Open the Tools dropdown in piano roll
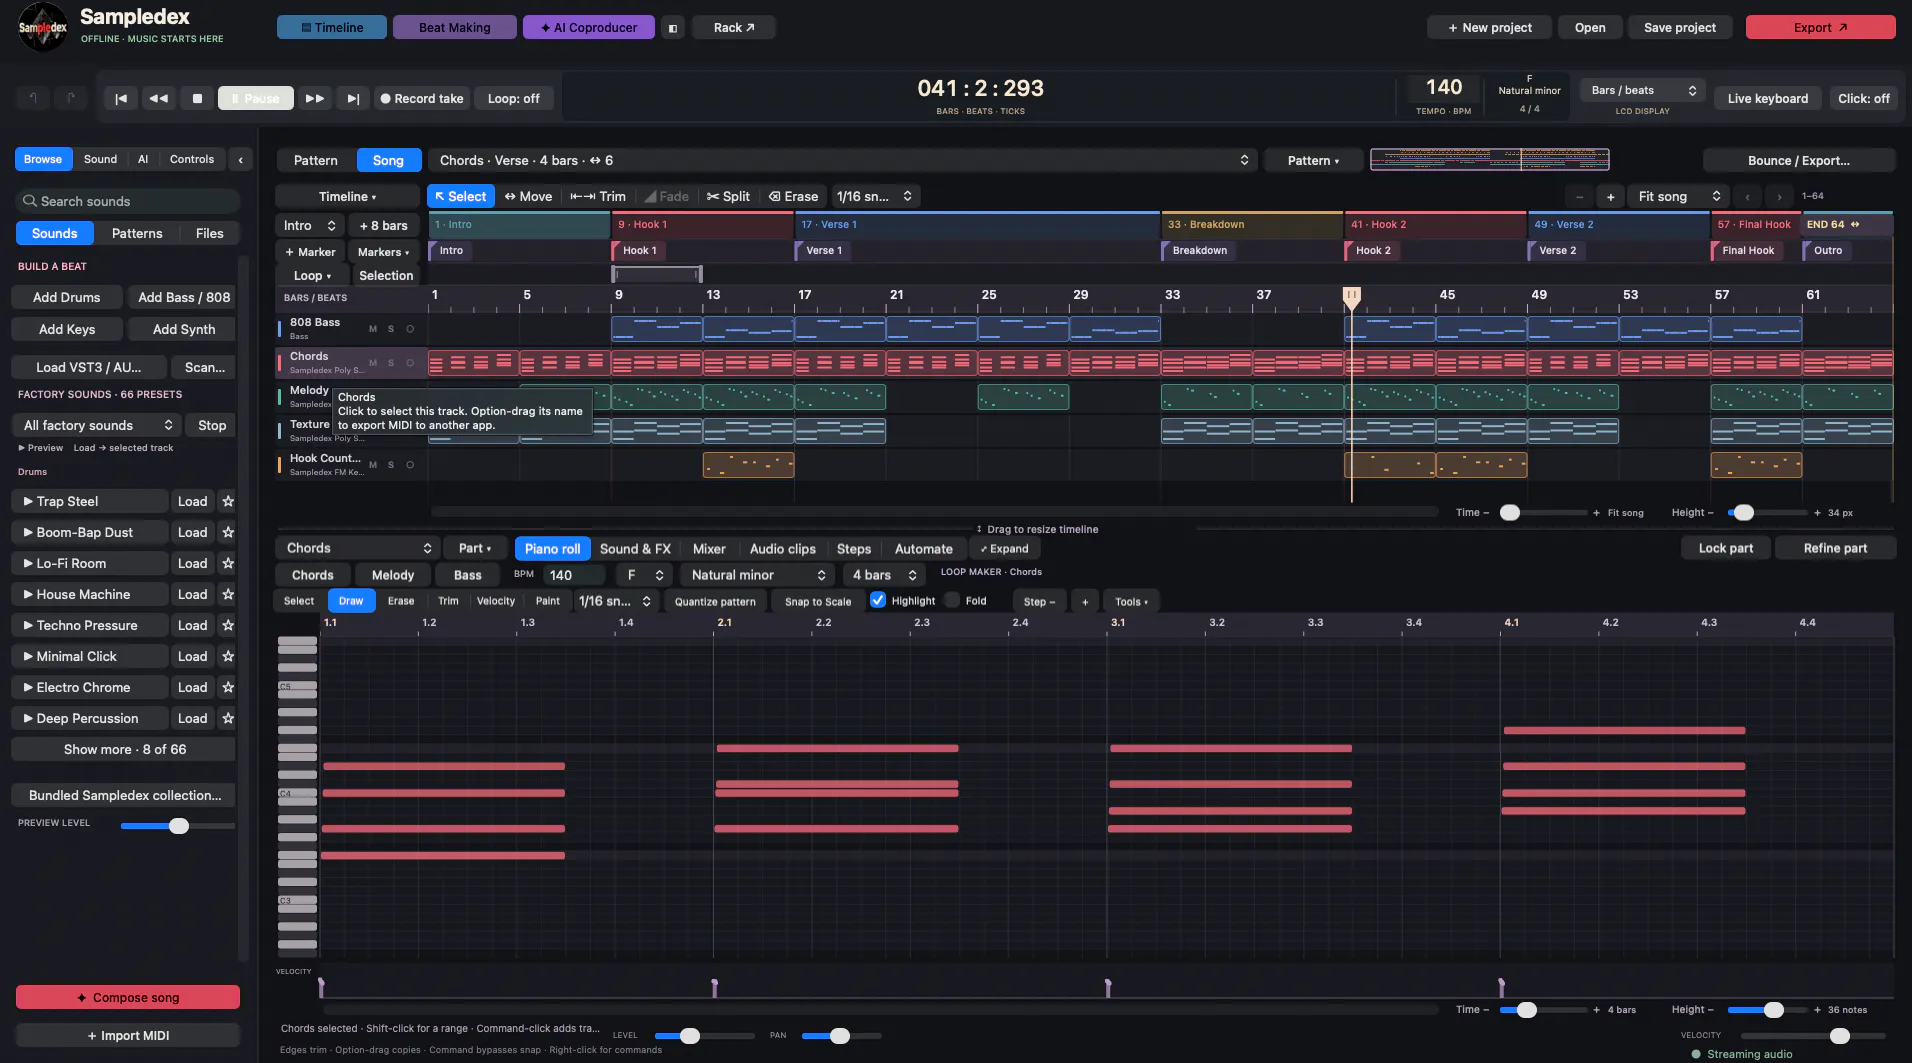Screen dimensions: 1912x1063 pos(1131,601)
